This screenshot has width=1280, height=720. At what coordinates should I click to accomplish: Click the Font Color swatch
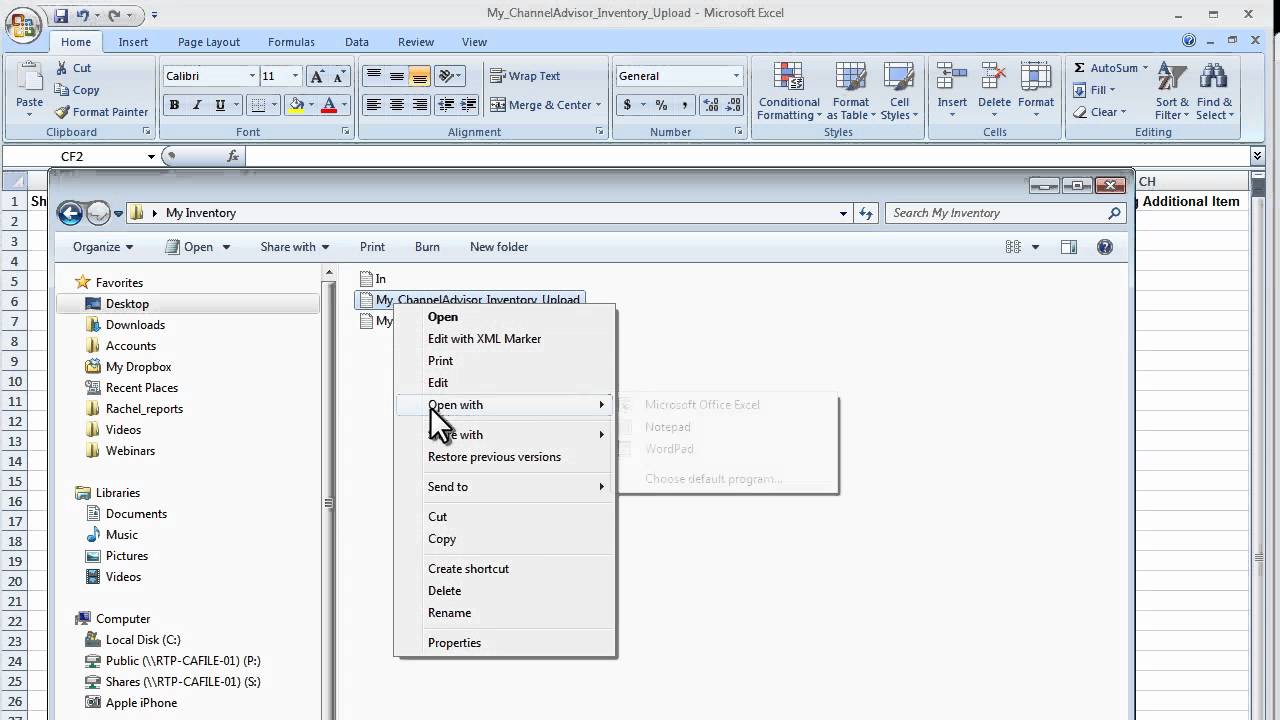tap(328, 105)
